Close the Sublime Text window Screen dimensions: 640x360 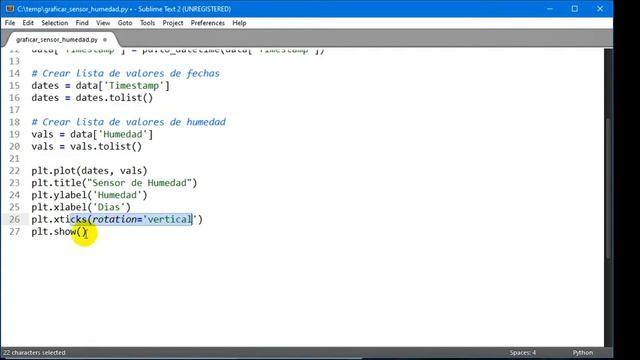(x=600, y=9)
